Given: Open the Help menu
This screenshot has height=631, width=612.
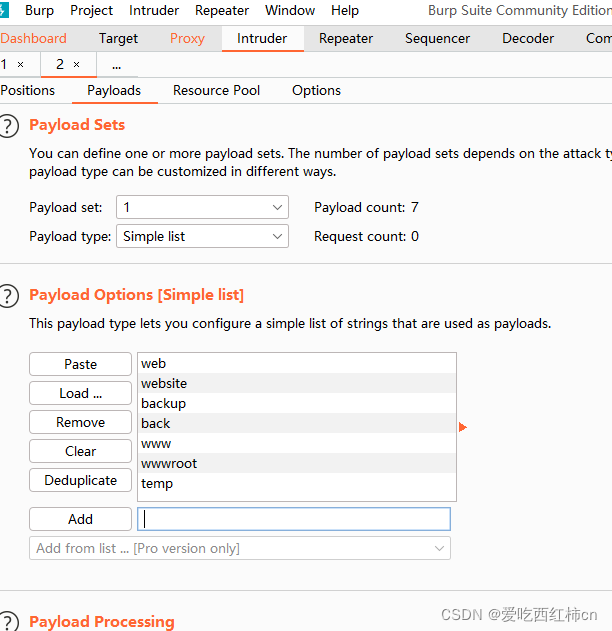Looking at the screenshot, I should coord(345,10).
